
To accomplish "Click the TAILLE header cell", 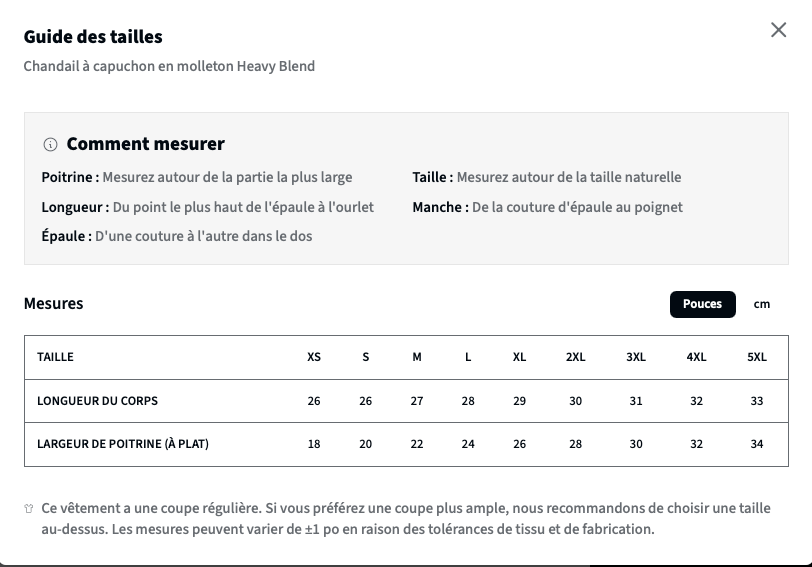I will (55, 357).
